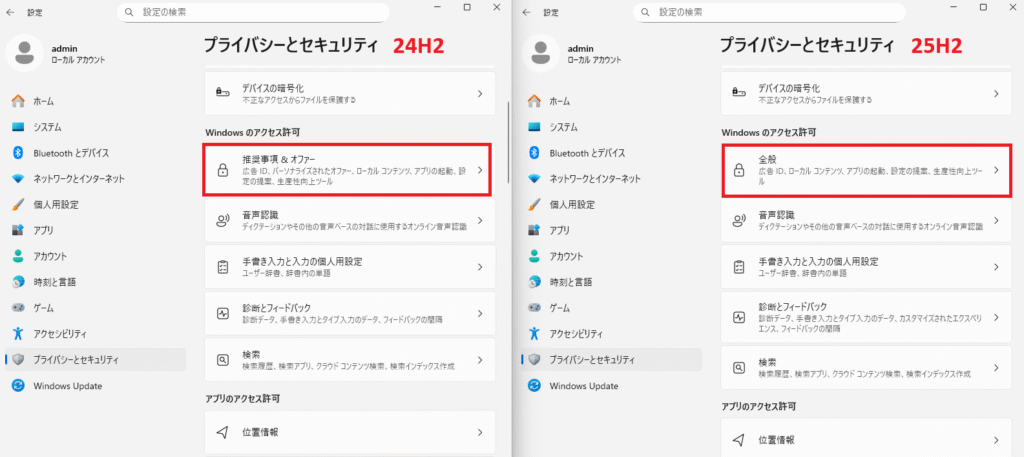Click the 個人用設定 brush icon in the 24H2 sidebar
The height and width of the screenshot is (457, 1024).
click(x=17, y=204)
